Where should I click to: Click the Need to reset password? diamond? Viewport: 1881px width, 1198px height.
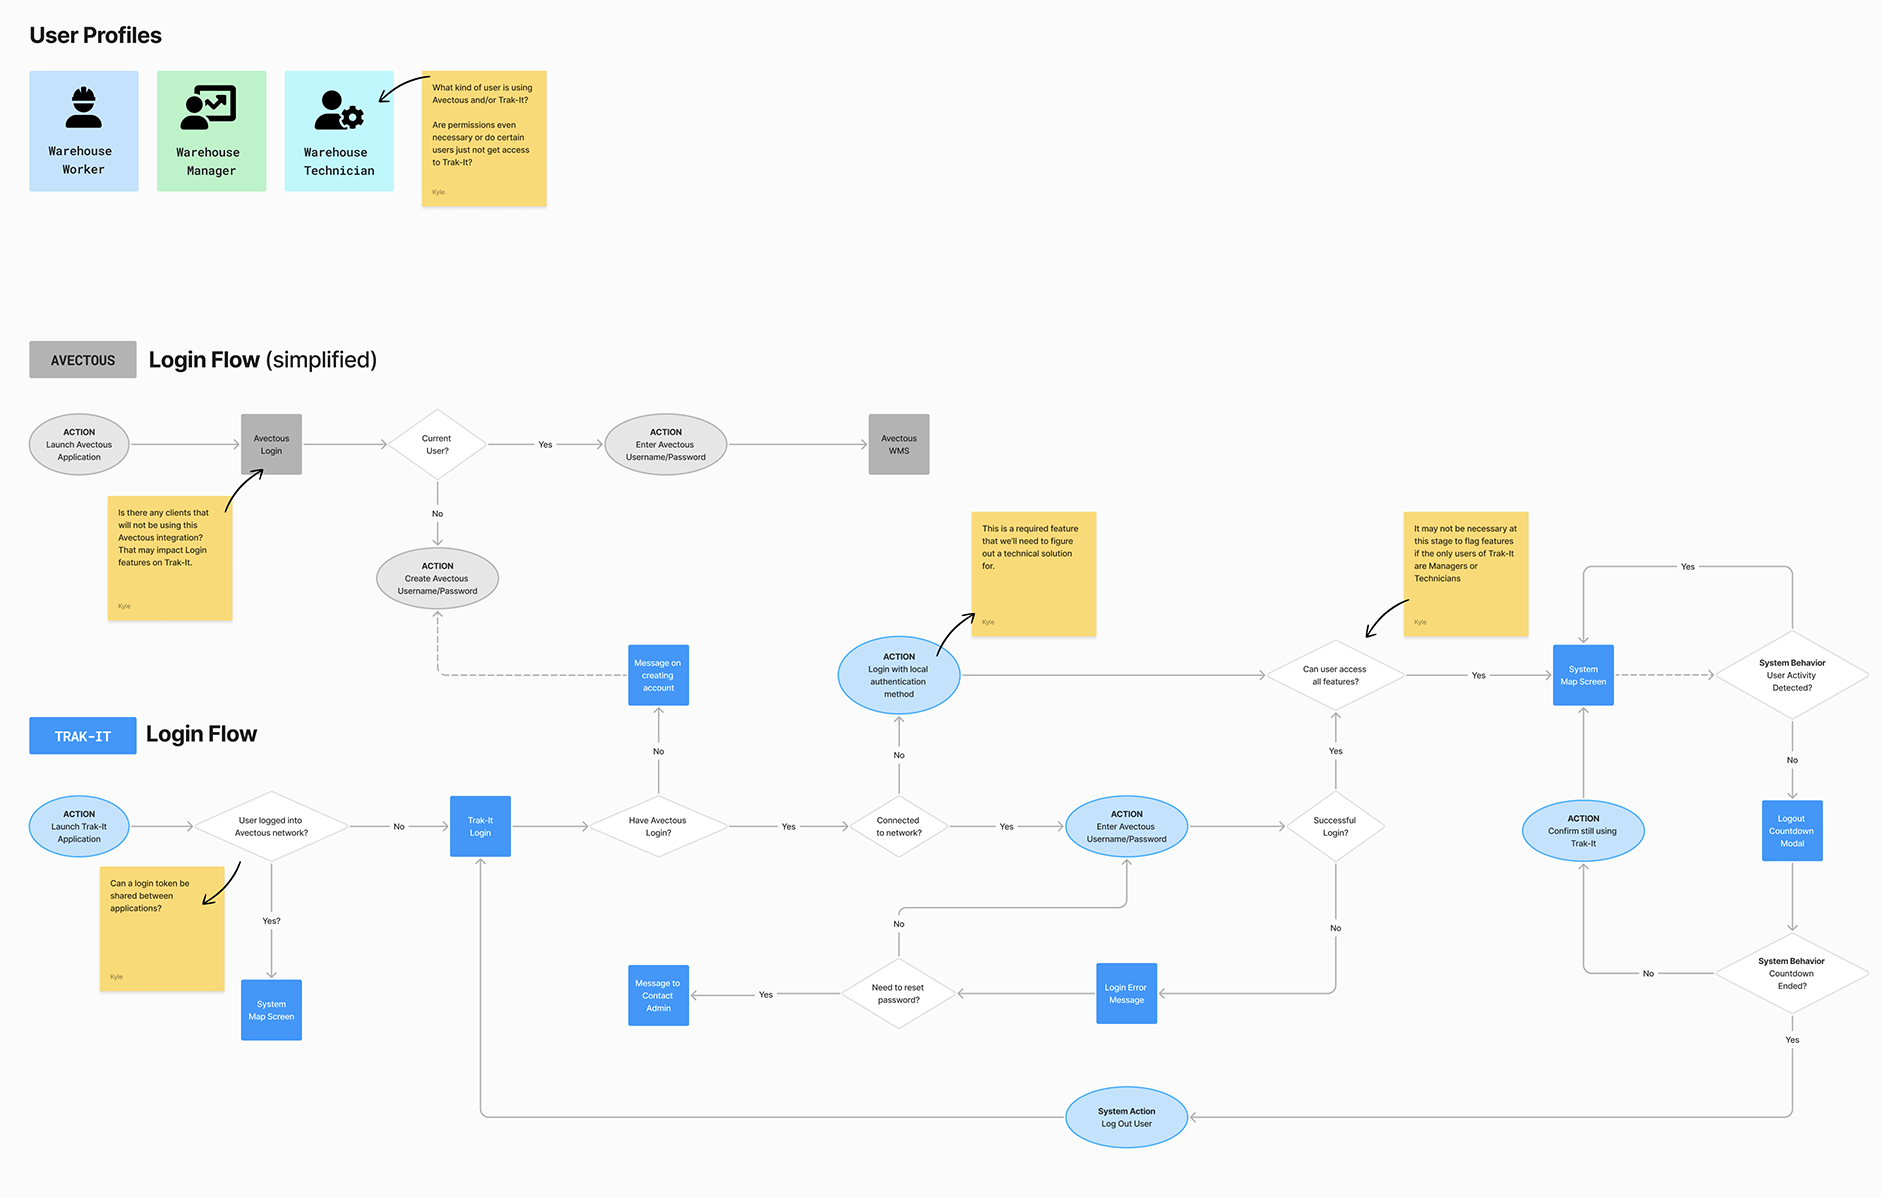tap(898, 993)
